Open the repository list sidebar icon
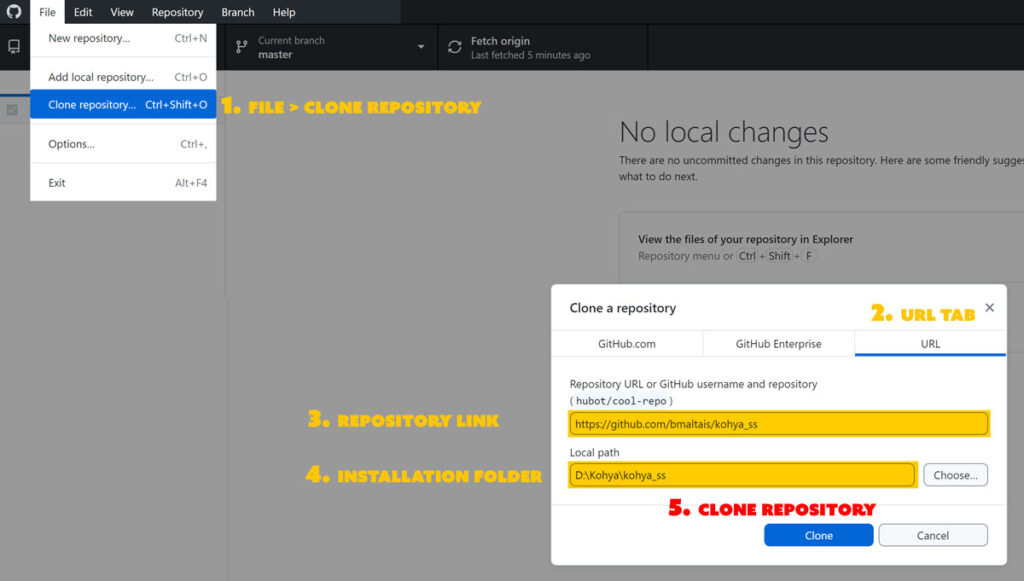The height and width of the screenshot is (581, 1024). pyautogui.click(x=13, y=46)
